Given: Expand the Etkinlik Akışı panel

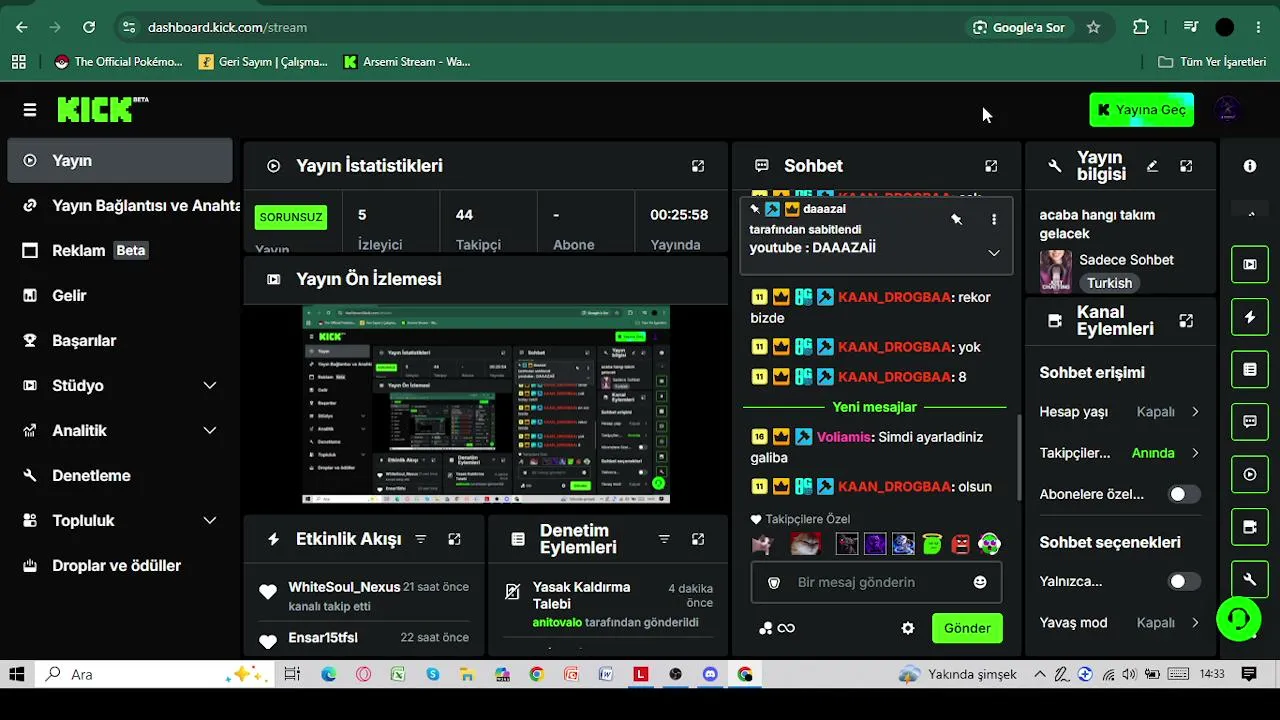Looking at the screenshot, I should click(x=454, y=539).
